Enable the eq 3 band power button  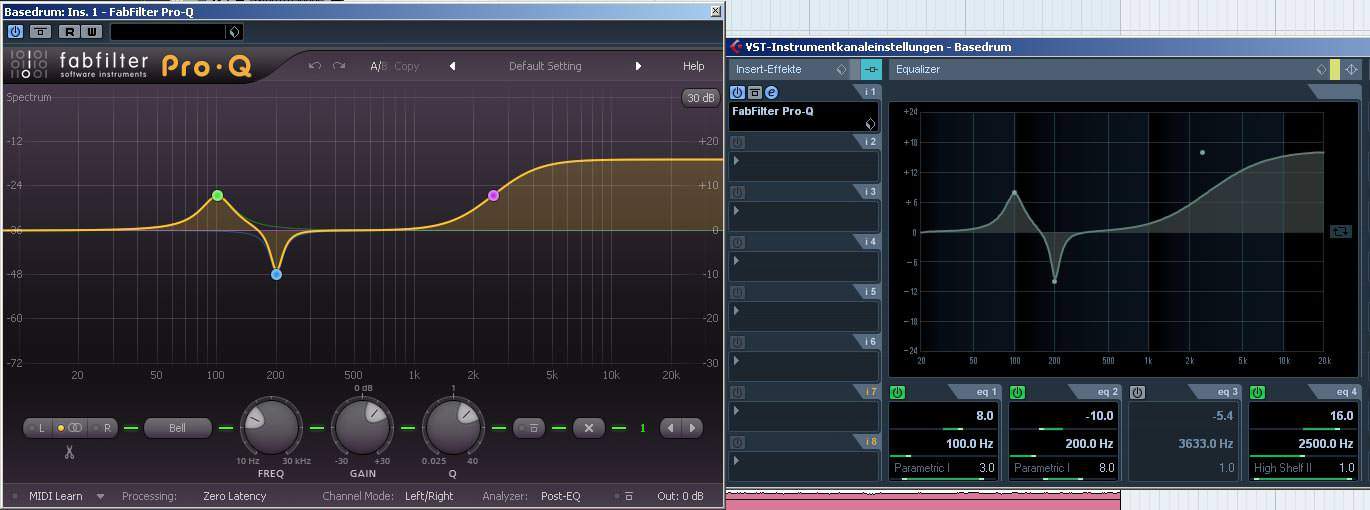click(1137, 392)
